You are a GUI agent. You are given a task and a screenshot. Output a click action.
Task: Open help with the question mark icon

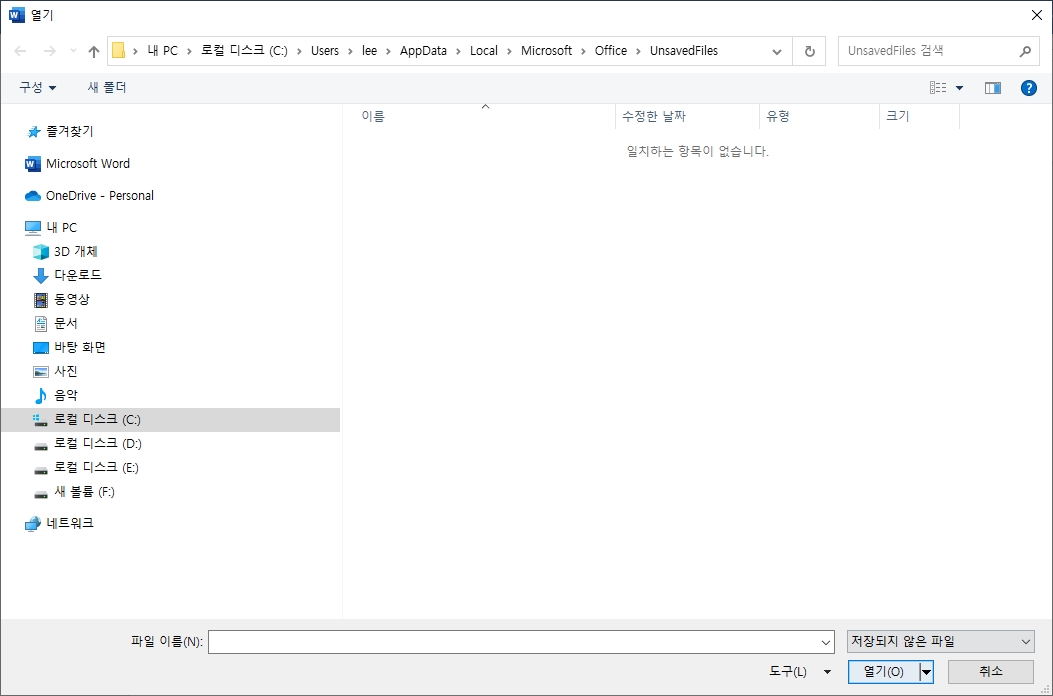click(x=1028, y=88)
